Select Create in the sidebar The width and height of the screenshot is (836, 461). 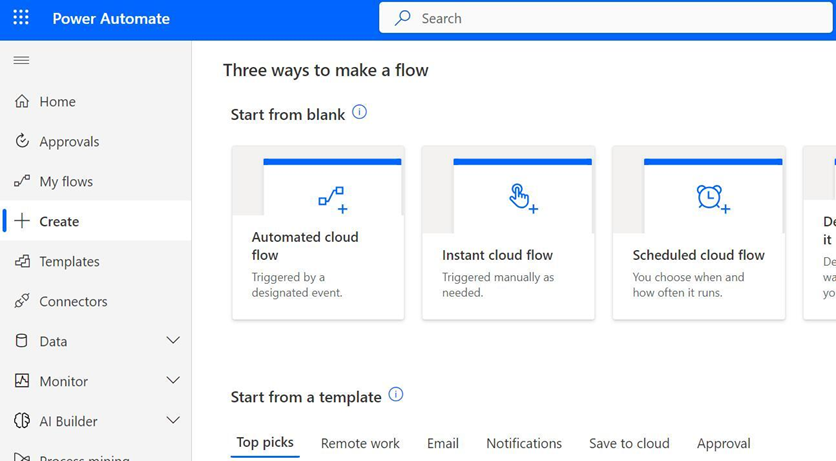[x=96, y=221]
